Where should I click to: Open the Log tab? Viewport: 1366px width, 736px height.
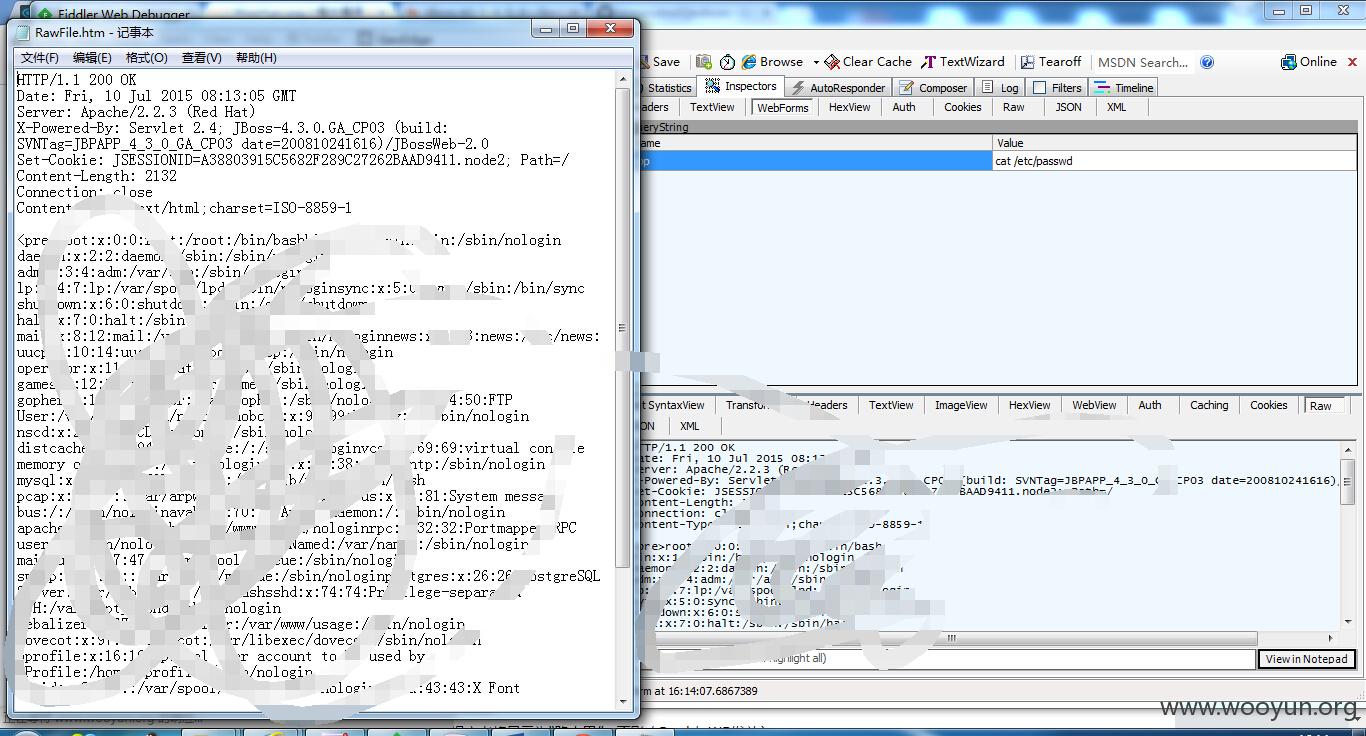[1000, 88]
